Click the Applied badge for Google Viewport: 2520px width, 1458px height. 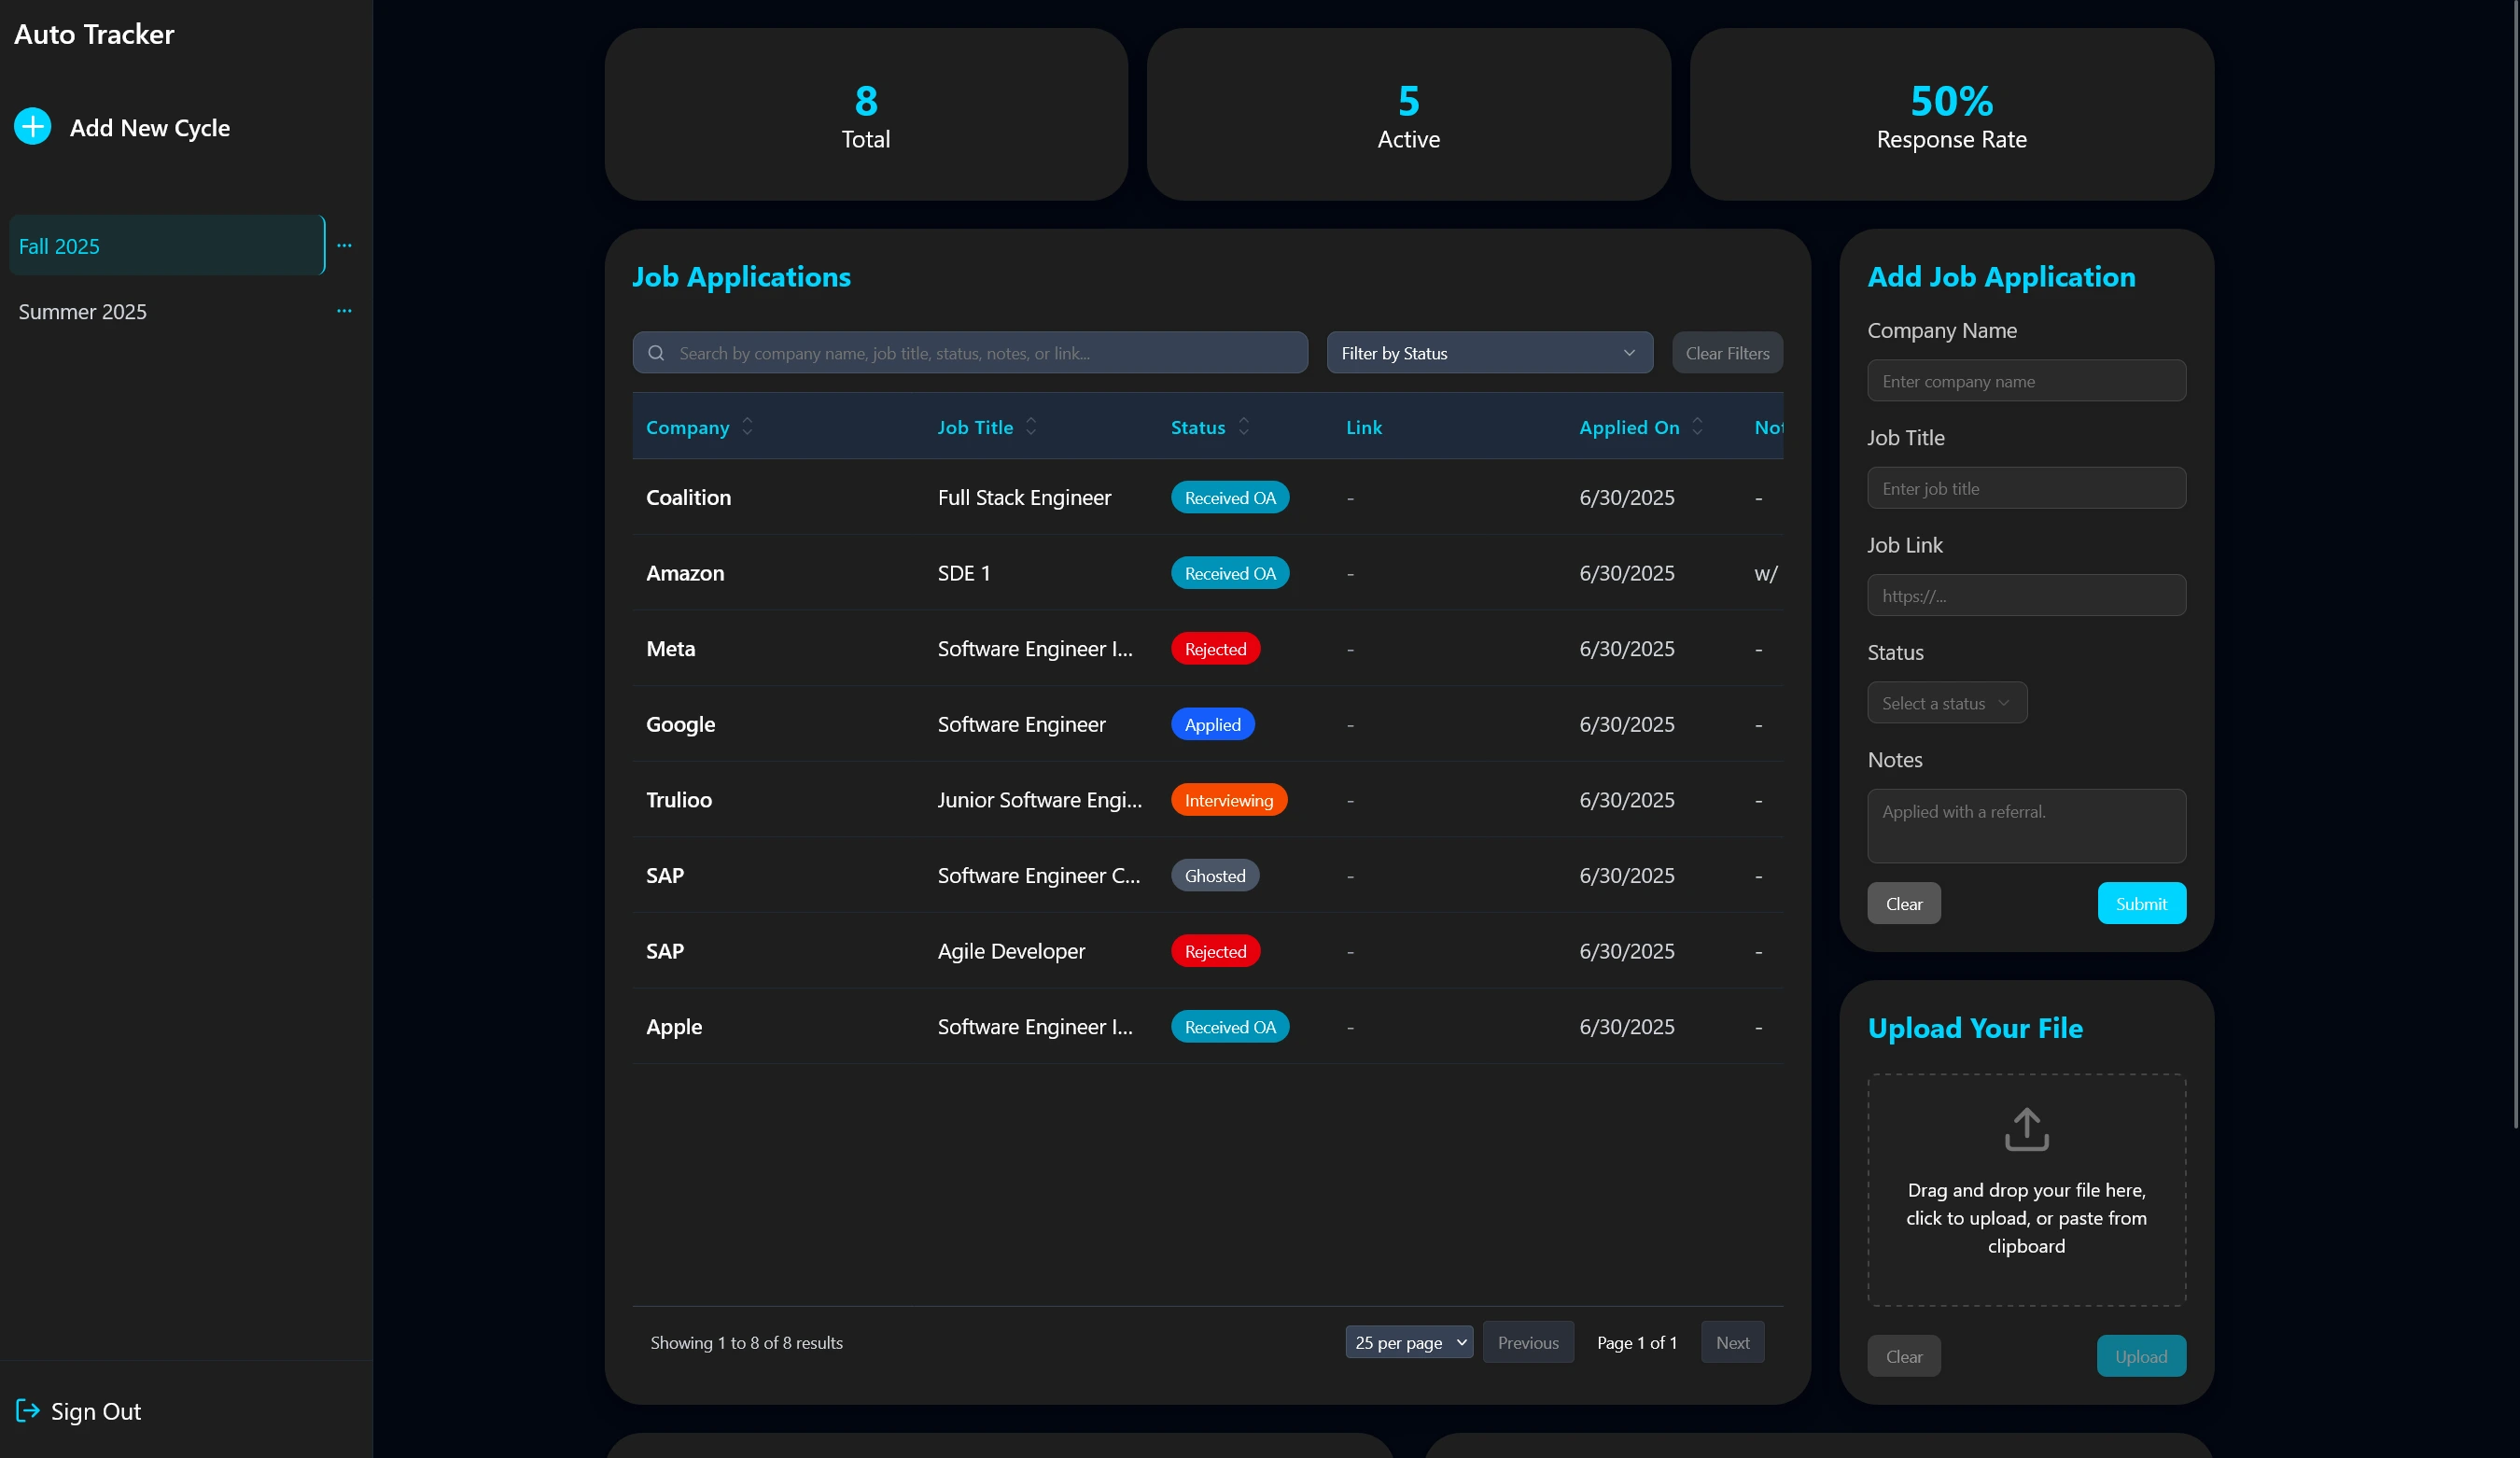[x=1212, y=724]
